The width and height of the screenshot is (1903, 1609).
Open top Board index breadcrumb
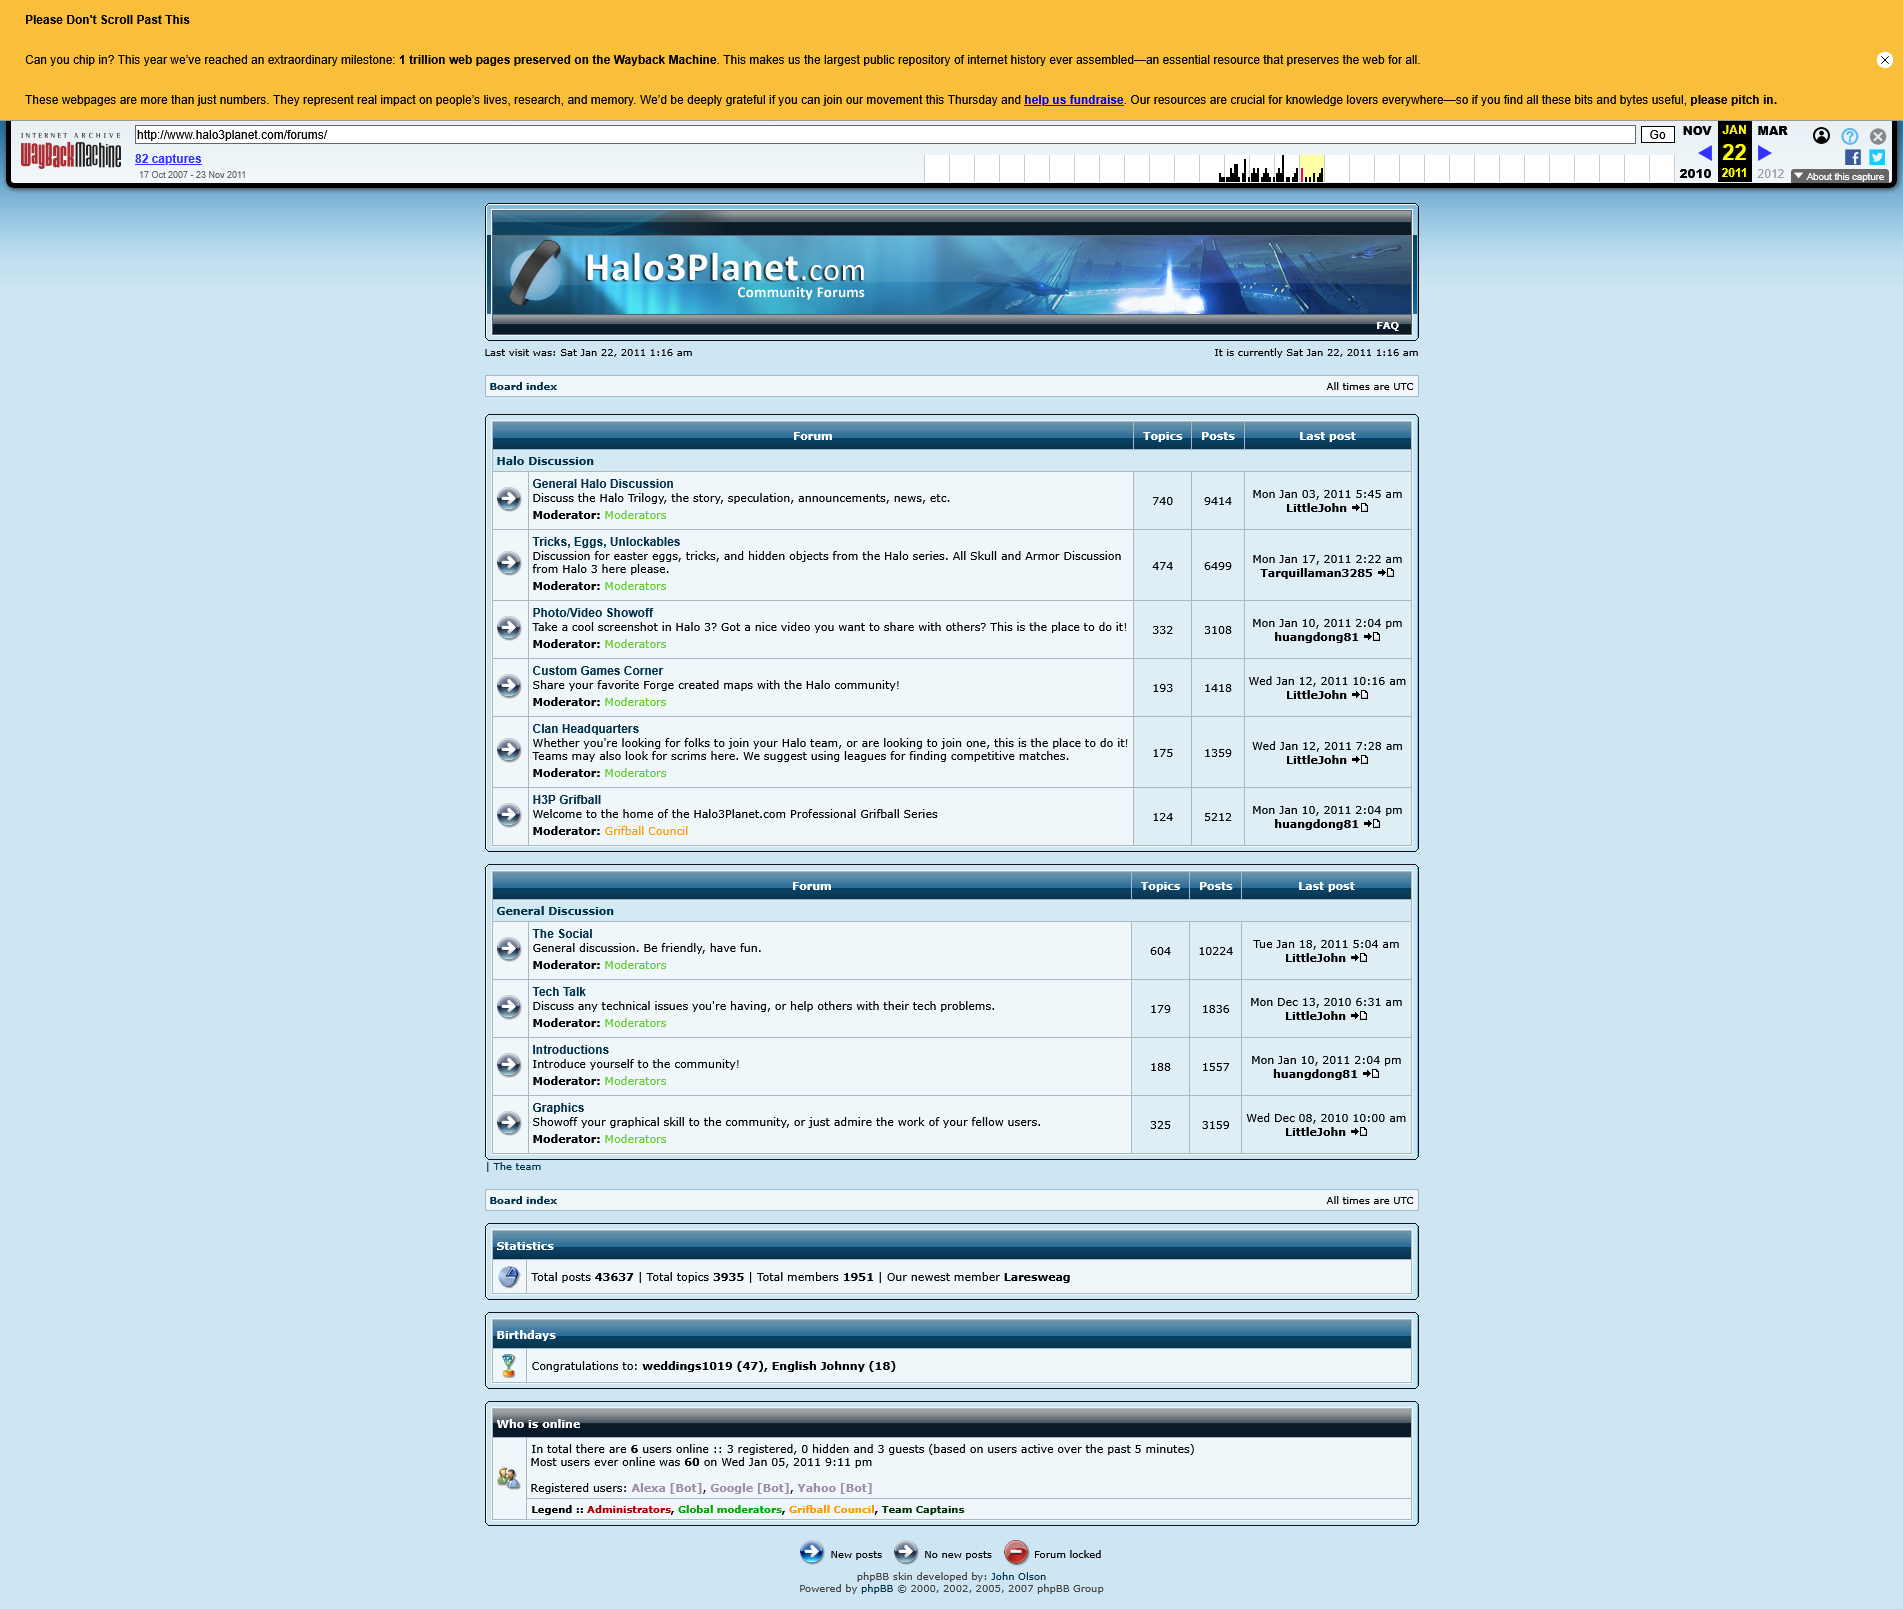[523, 387]
